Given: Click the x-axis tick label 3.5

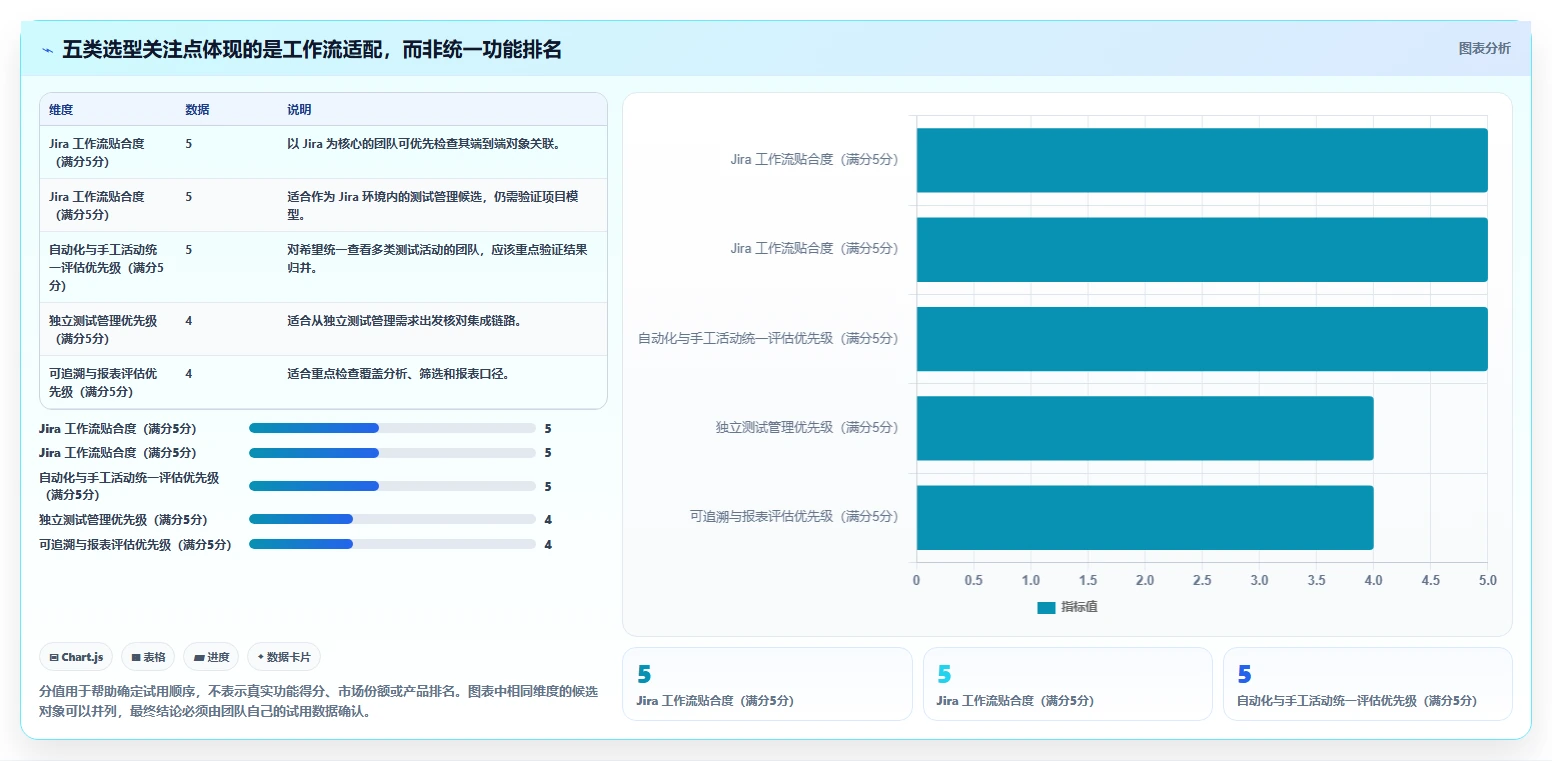Looking at the screenshot, I should pos(1316,580).
